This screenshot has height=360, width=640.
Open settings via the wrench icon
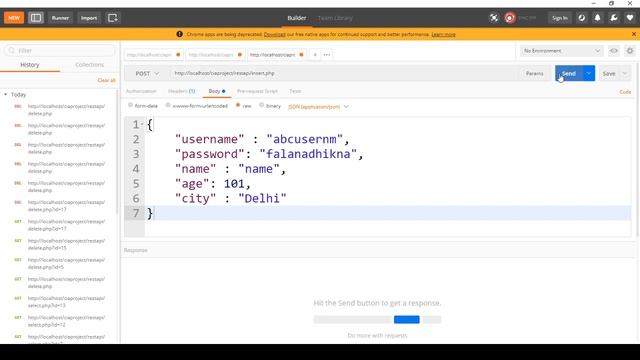click(614, 18)
